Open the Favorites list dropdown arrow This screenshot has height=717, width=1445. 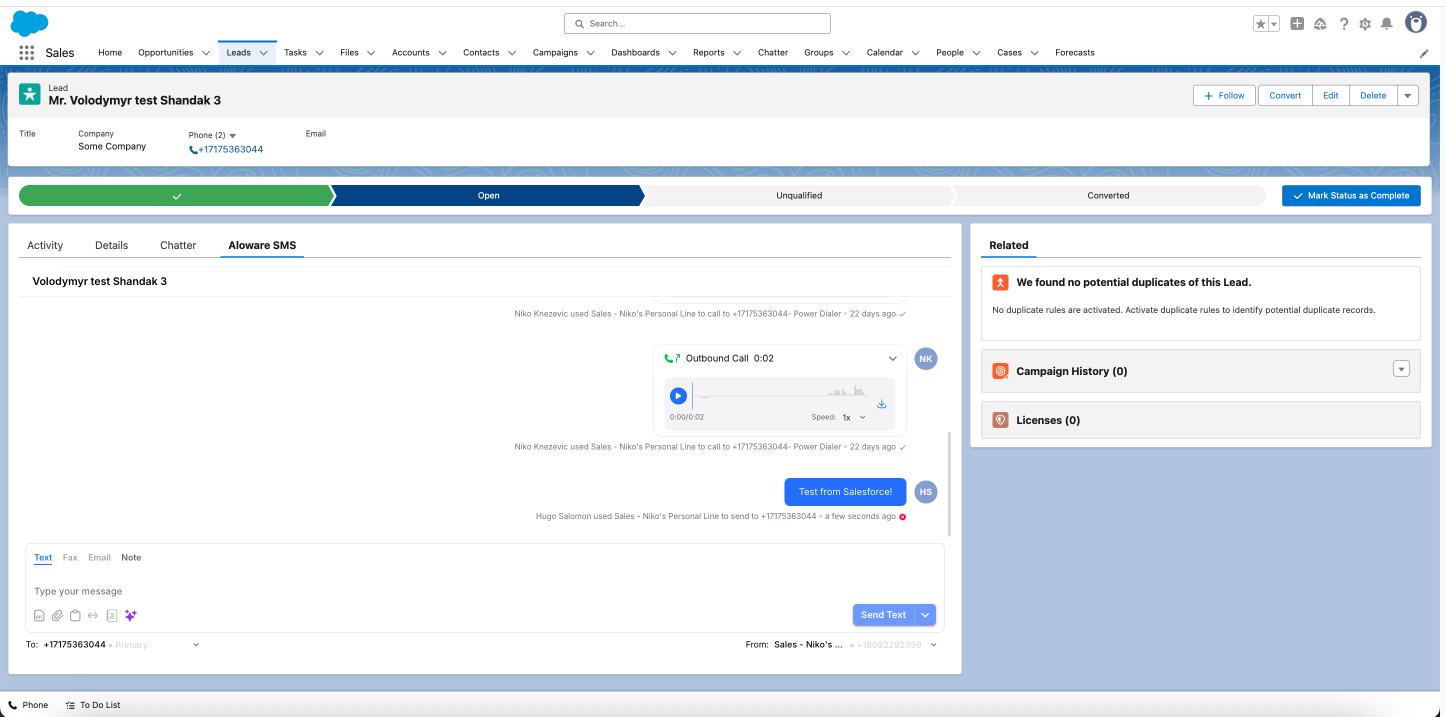click(1274, 23)
